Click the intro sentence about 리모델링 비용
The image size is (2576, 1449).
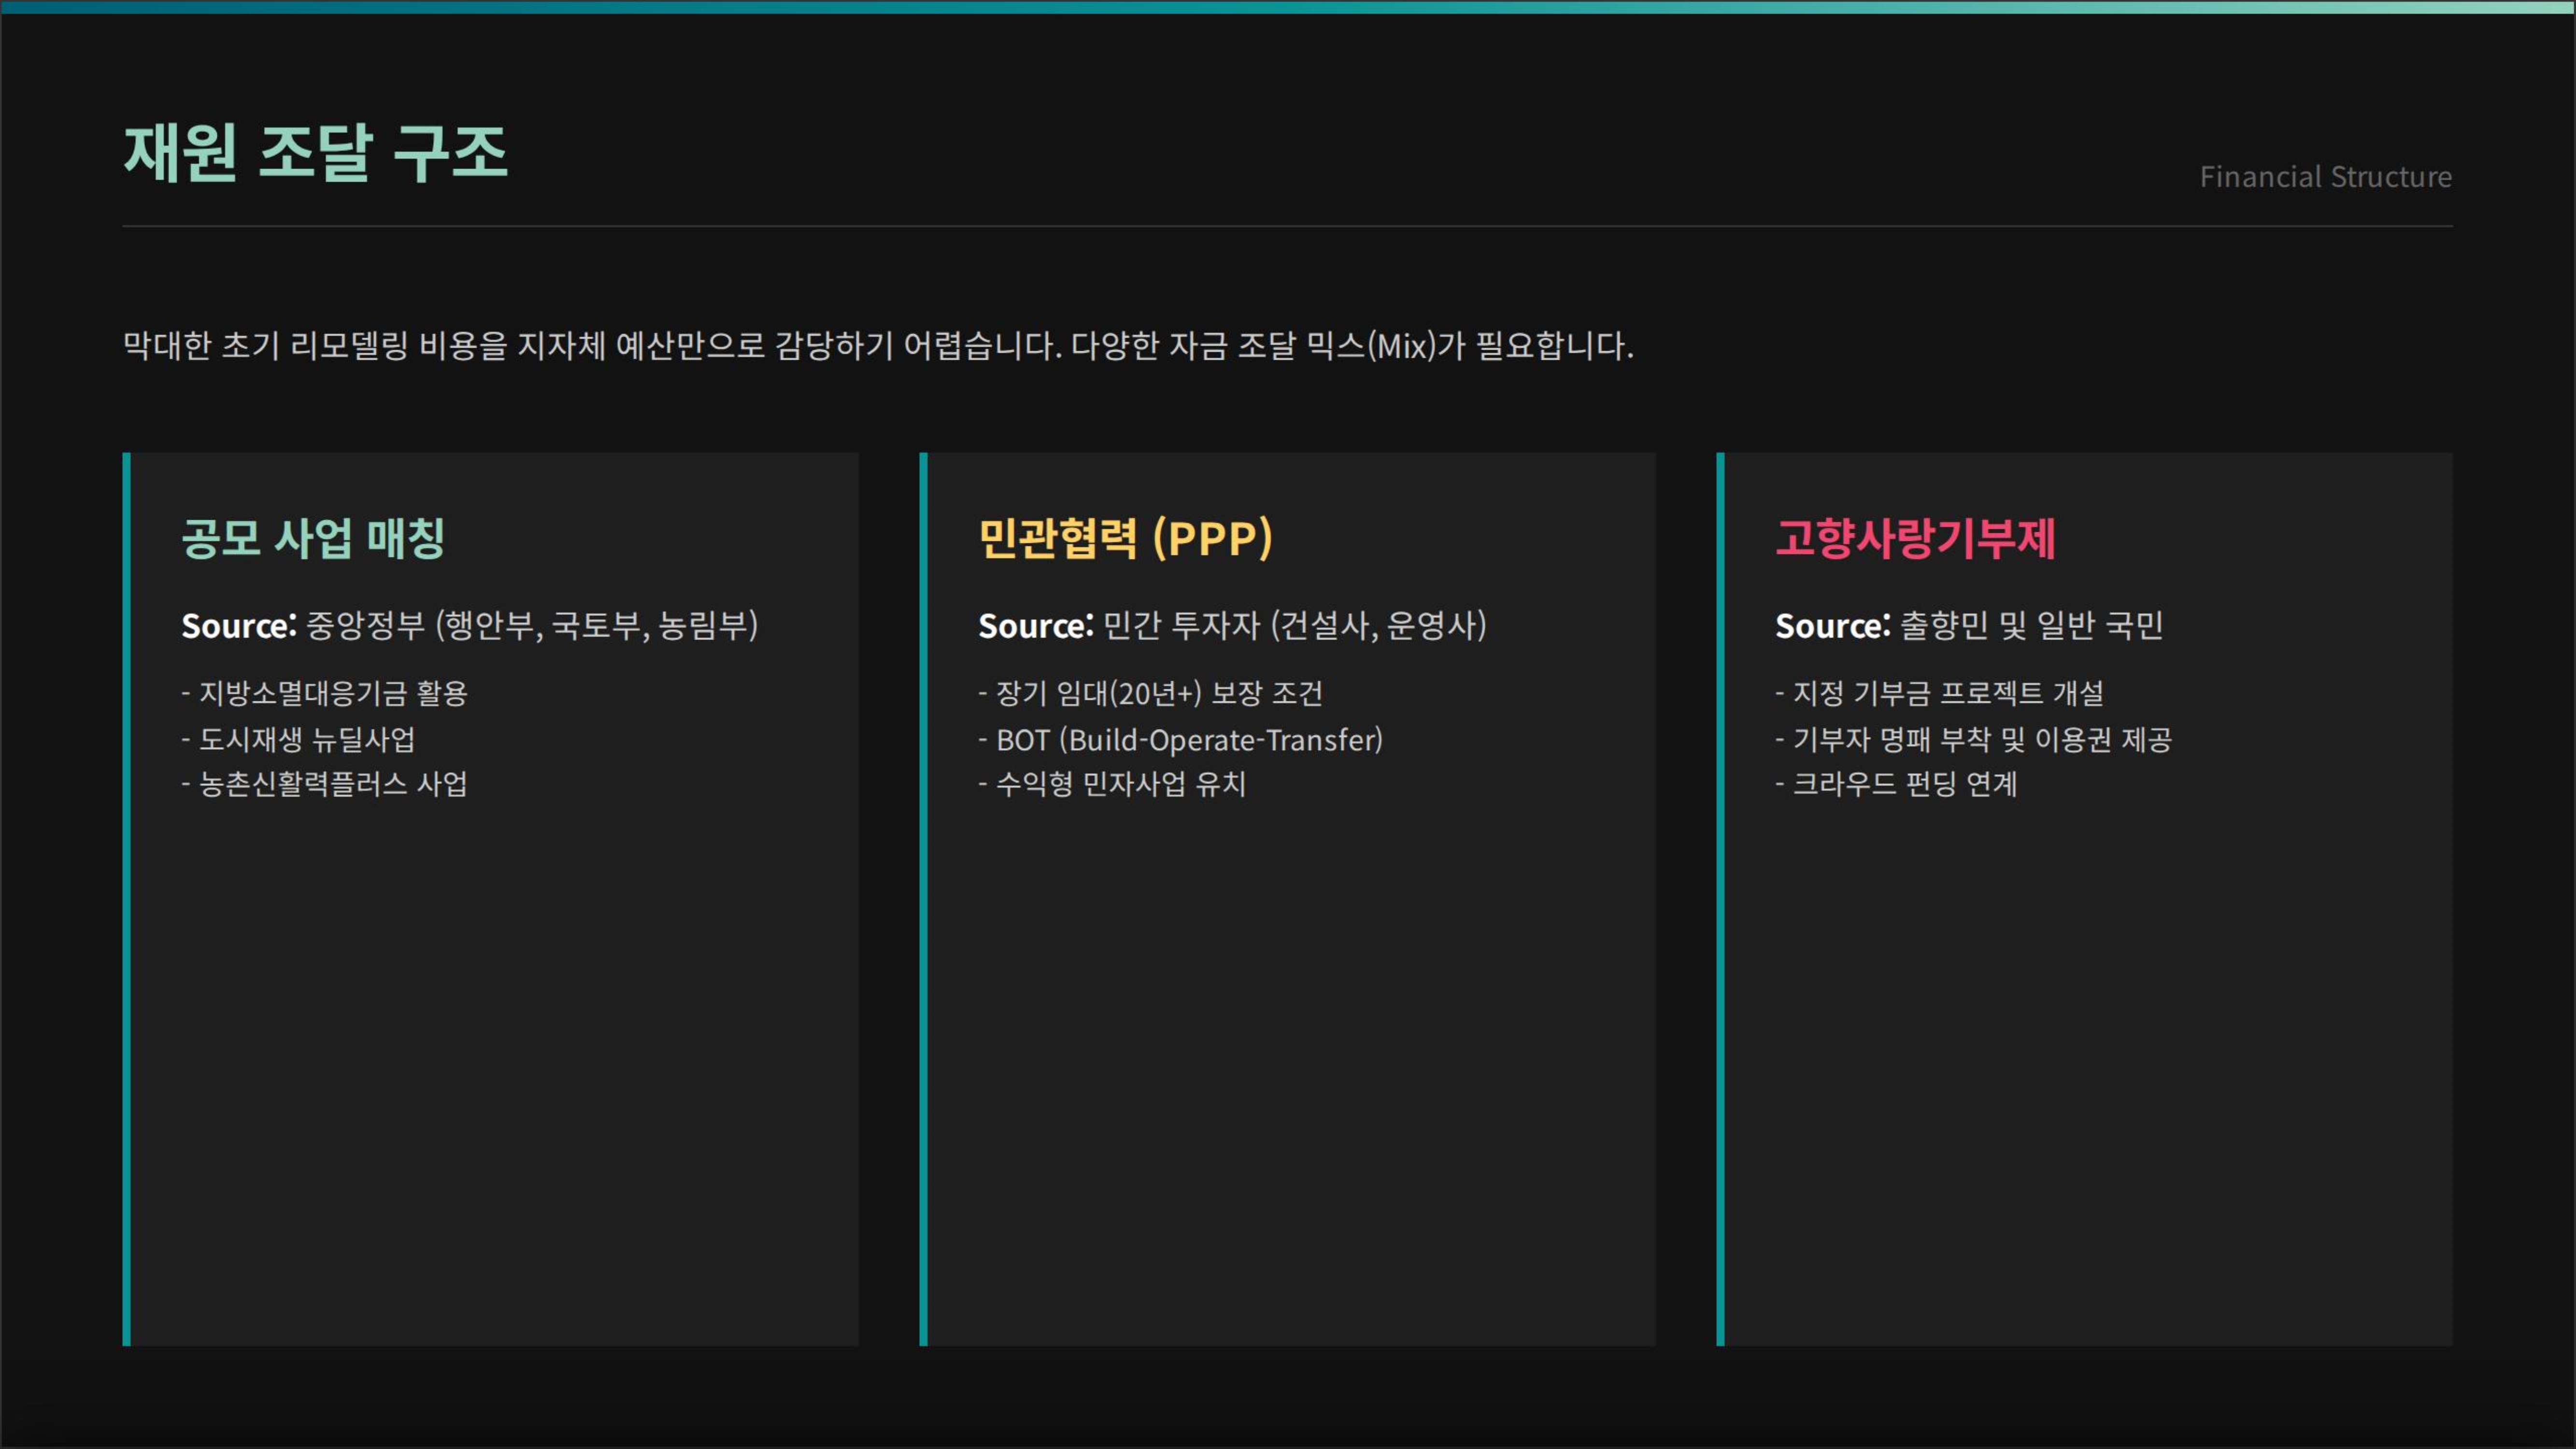click(x=877, y=346)
